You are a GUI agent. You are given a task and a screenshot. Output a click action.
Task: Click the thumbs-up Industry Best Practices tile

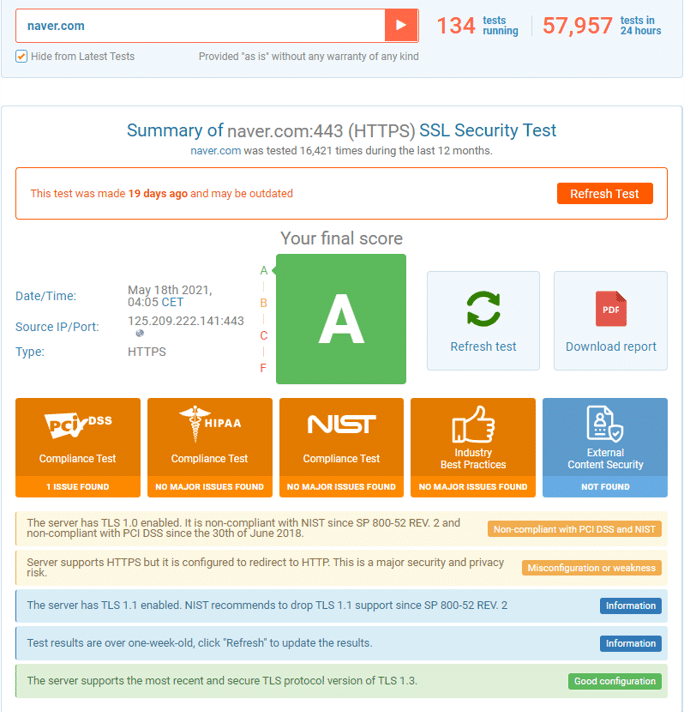click(x=473, y=447)
